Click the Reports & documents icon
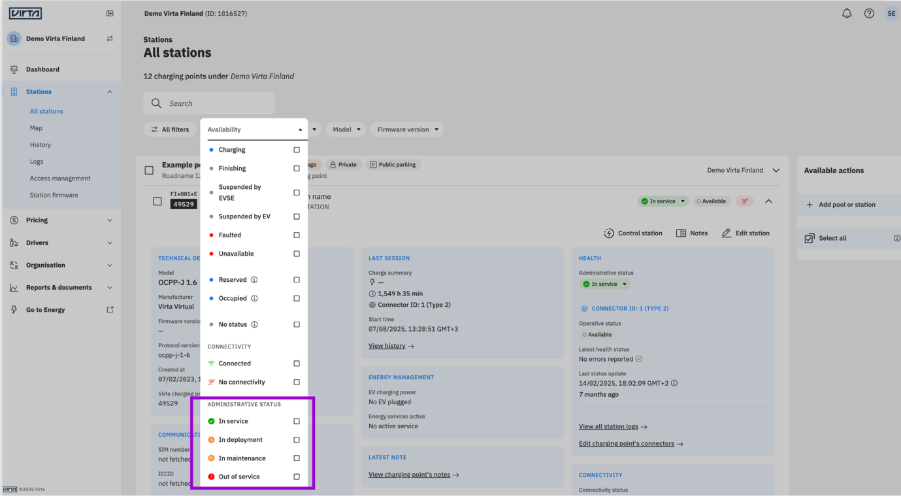The height and width of the screenshot is (496, 901). tap(14, 287)
